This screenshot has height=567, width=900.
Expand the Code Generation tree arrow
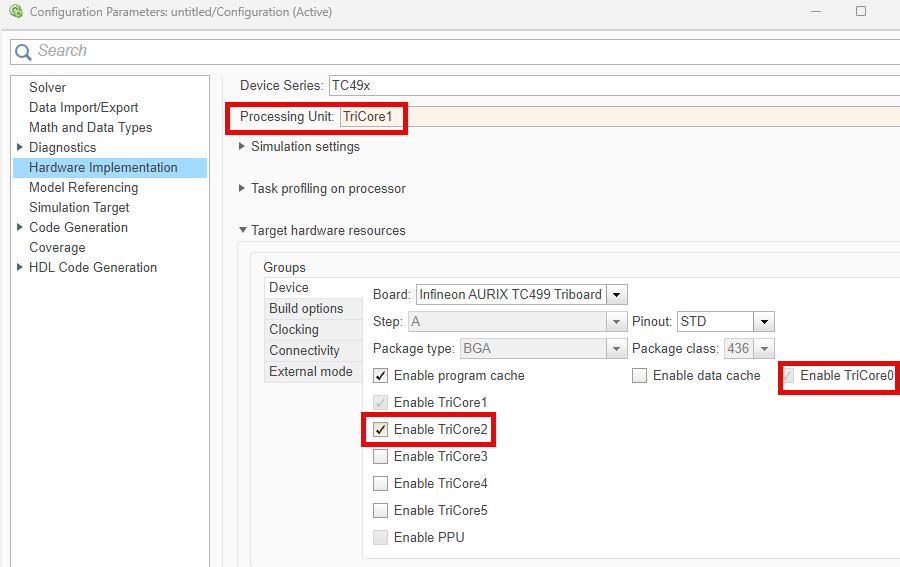click(x=20, y=228)
